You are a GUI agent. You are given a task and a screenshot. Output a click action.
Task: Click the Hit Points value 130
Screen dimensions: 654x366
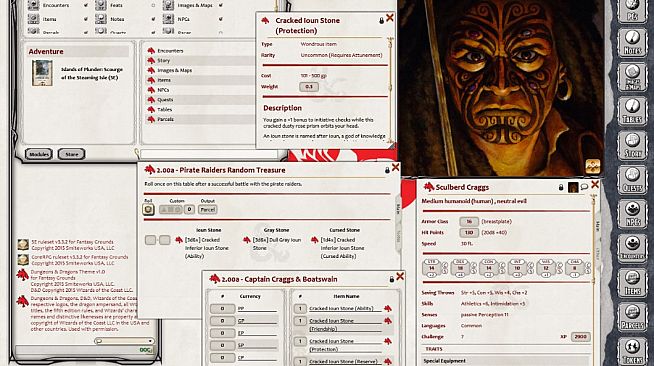point(469,233)
